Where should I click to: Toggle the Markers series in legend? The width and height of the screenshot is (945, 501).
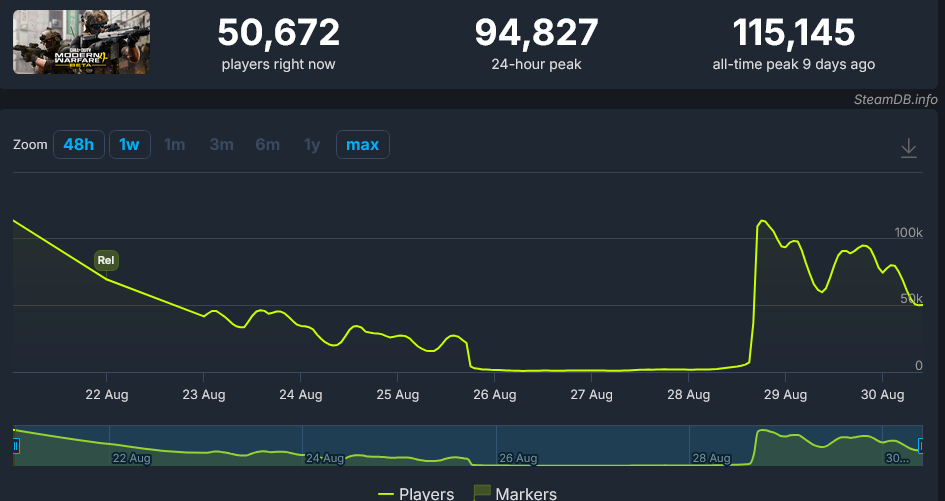point(516,494)
